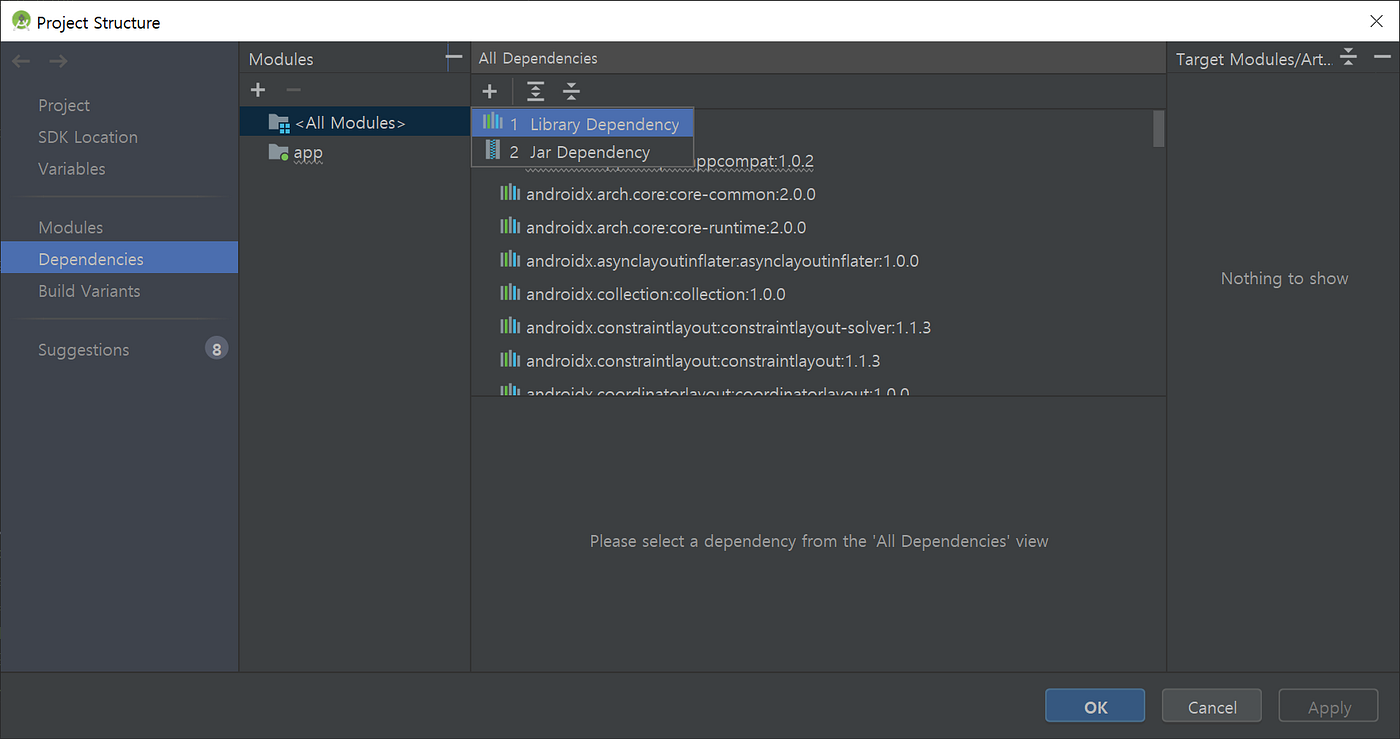
Task: Hide the Modules panel via minimize icon
Action: (x=452, y=56)
